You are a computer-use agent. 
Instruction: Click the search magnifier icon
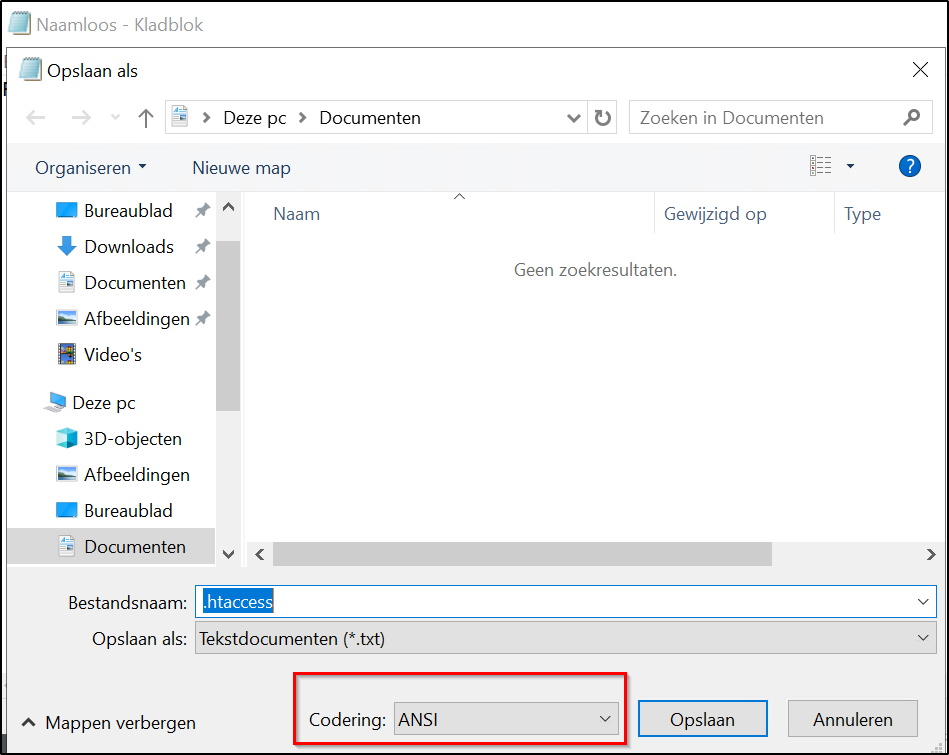[910, 118]
